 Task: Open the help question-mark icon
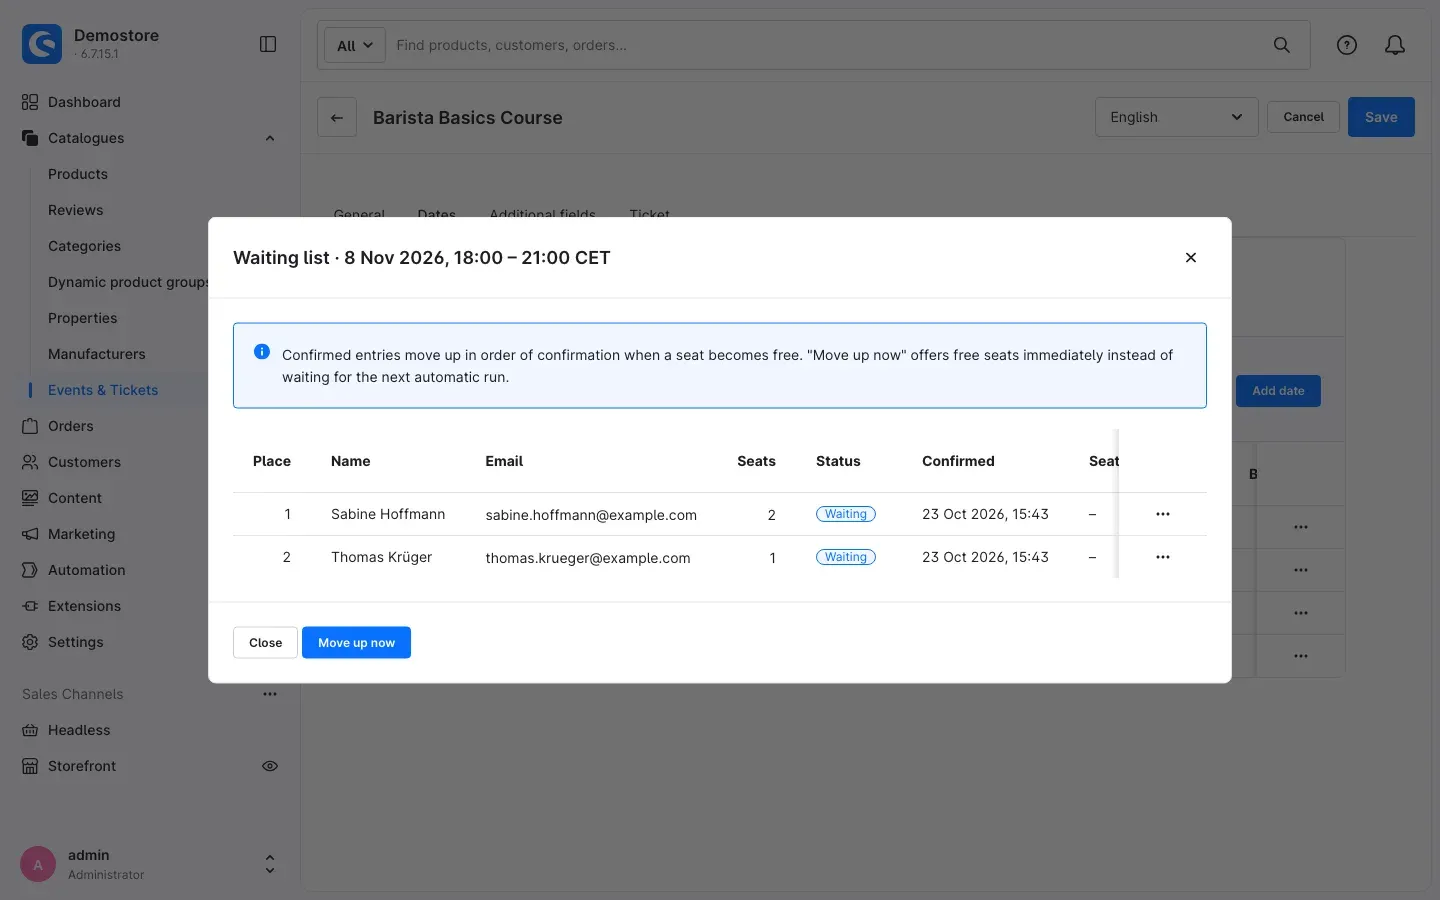(x=1347, y=45)
